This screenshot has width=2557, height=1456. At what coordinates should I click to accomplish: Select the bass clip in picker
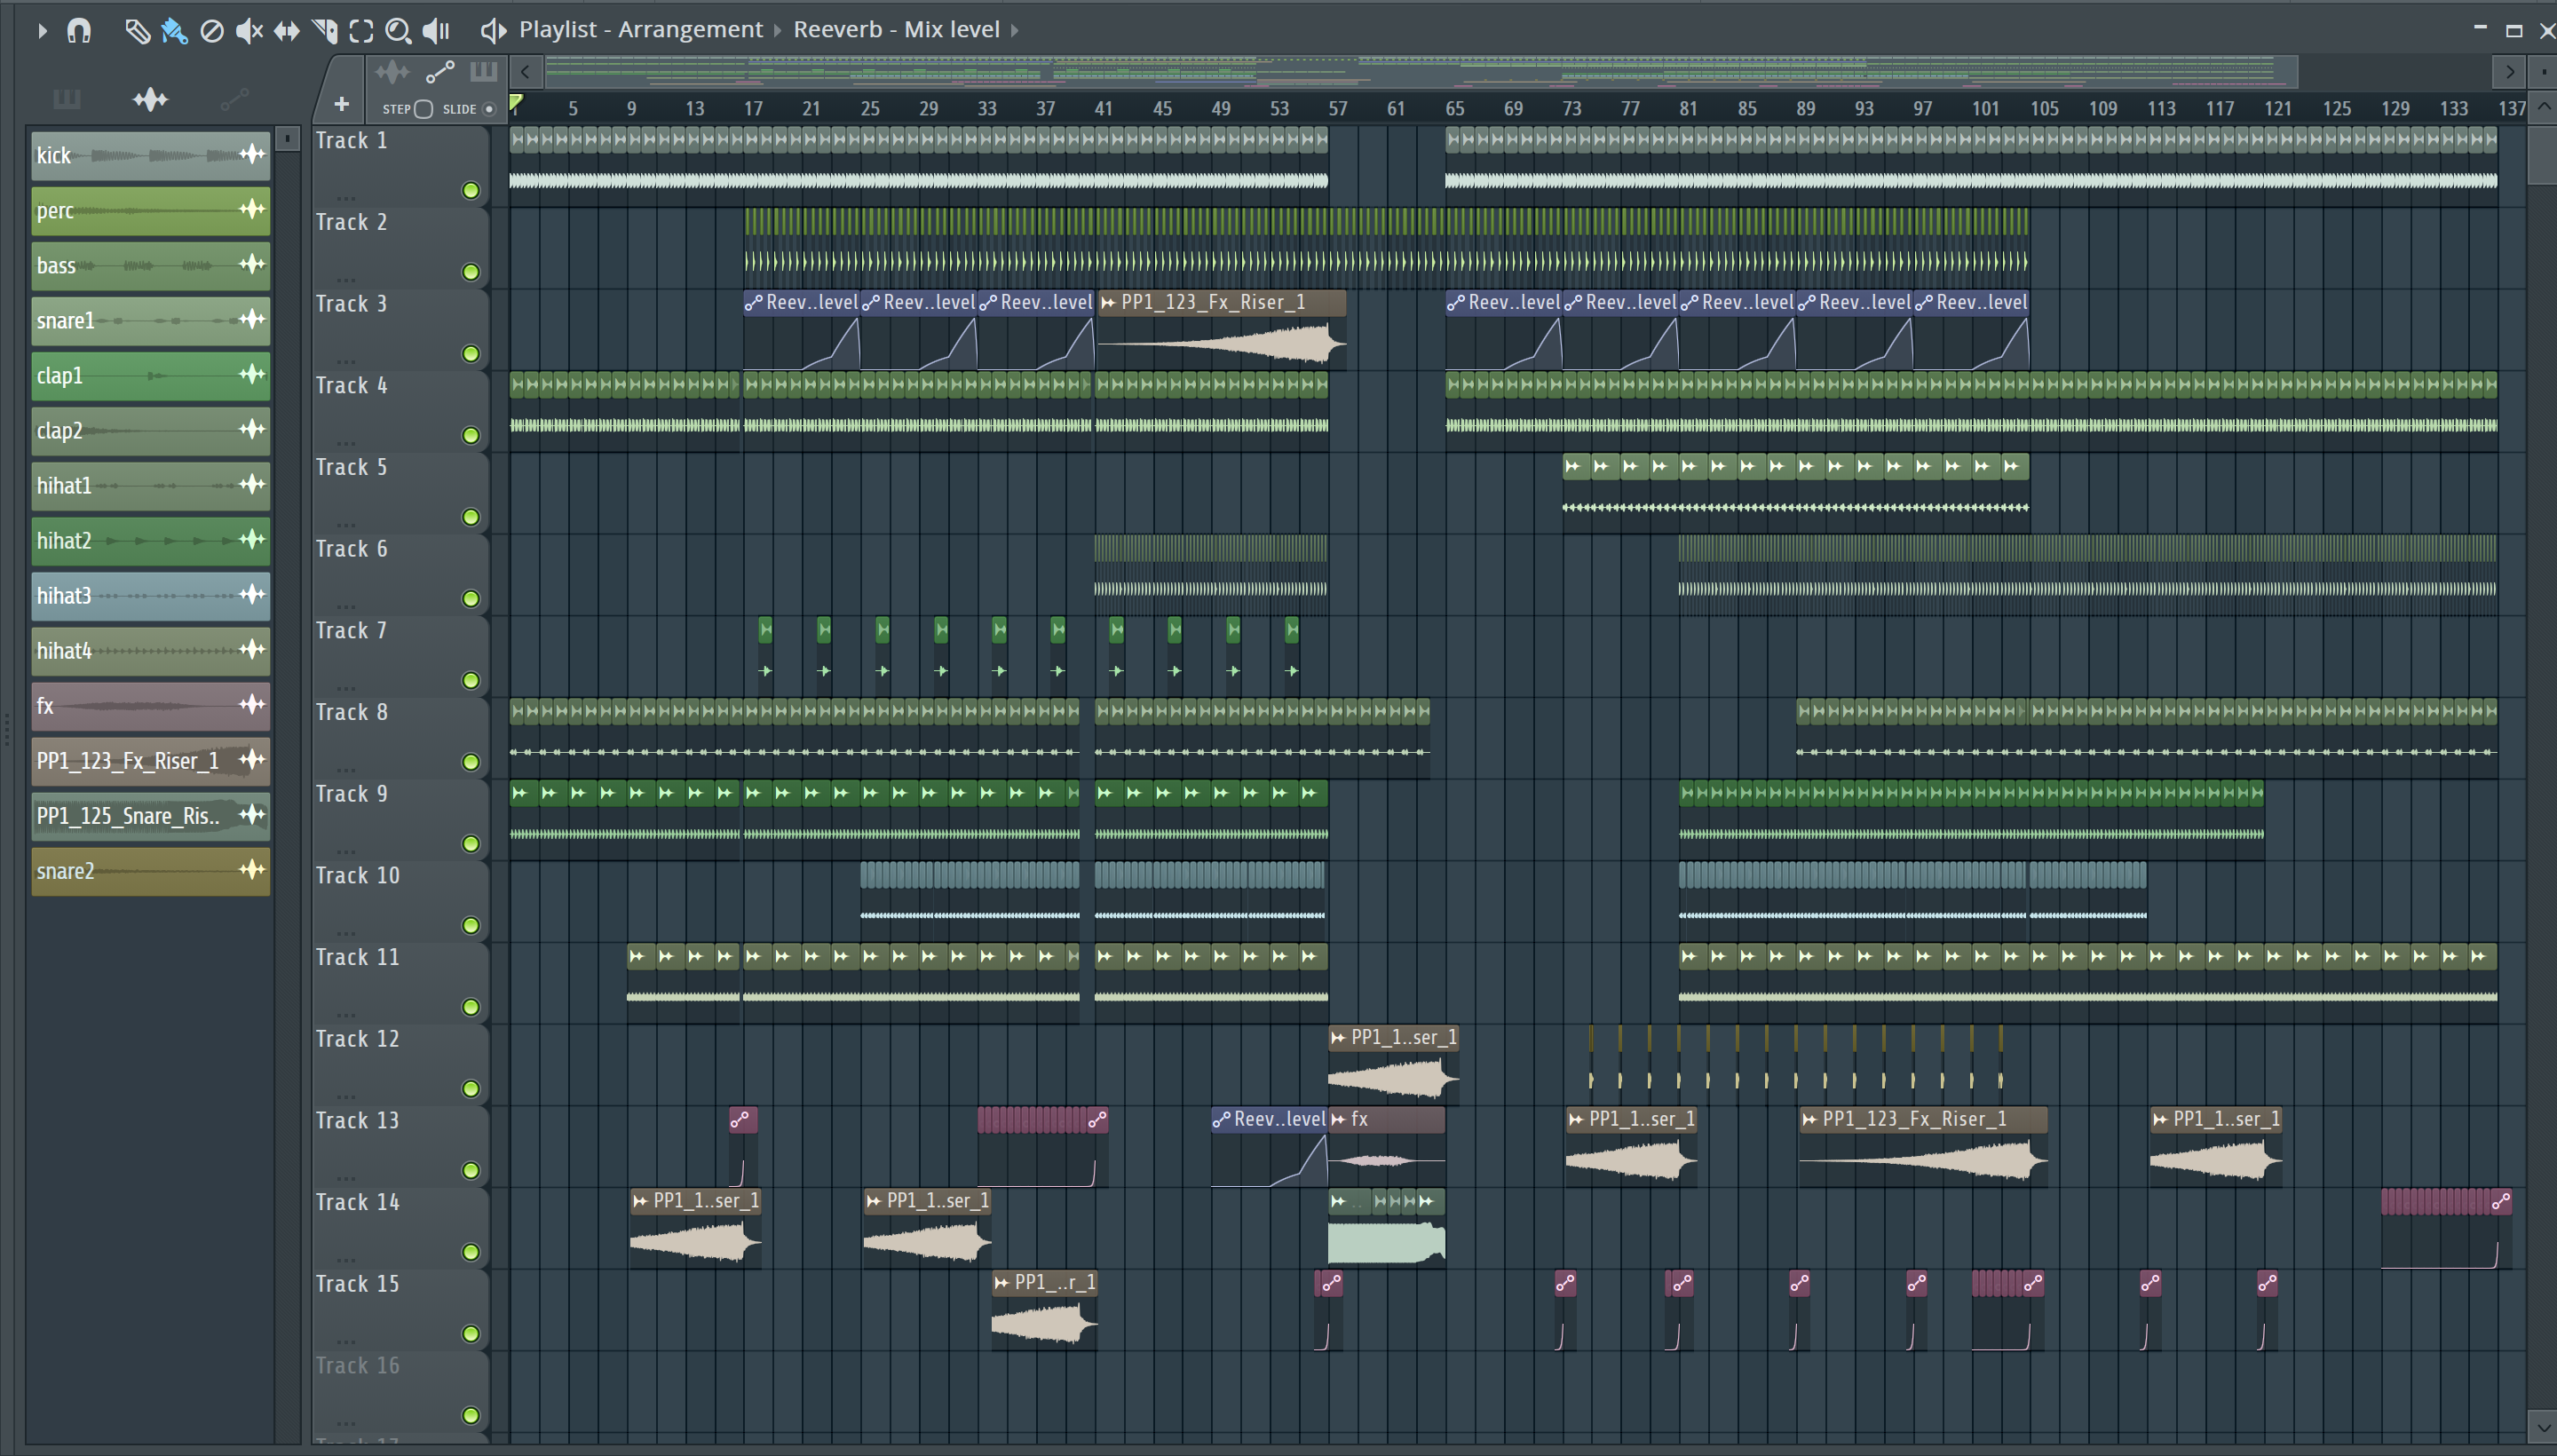point(150,265)
